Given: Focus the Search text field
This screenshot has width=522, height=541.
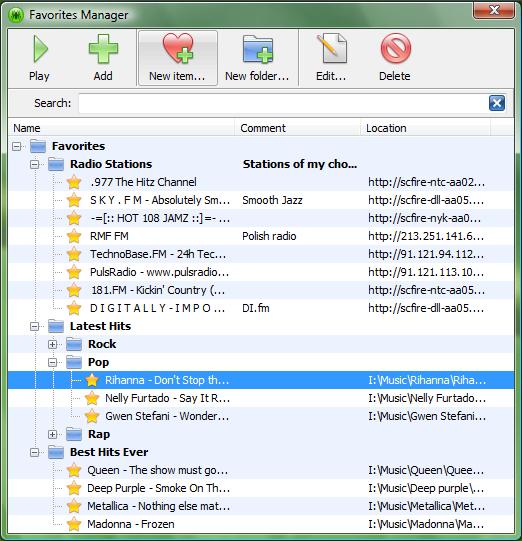Looking at the screenshot, I should click(283, 103).
